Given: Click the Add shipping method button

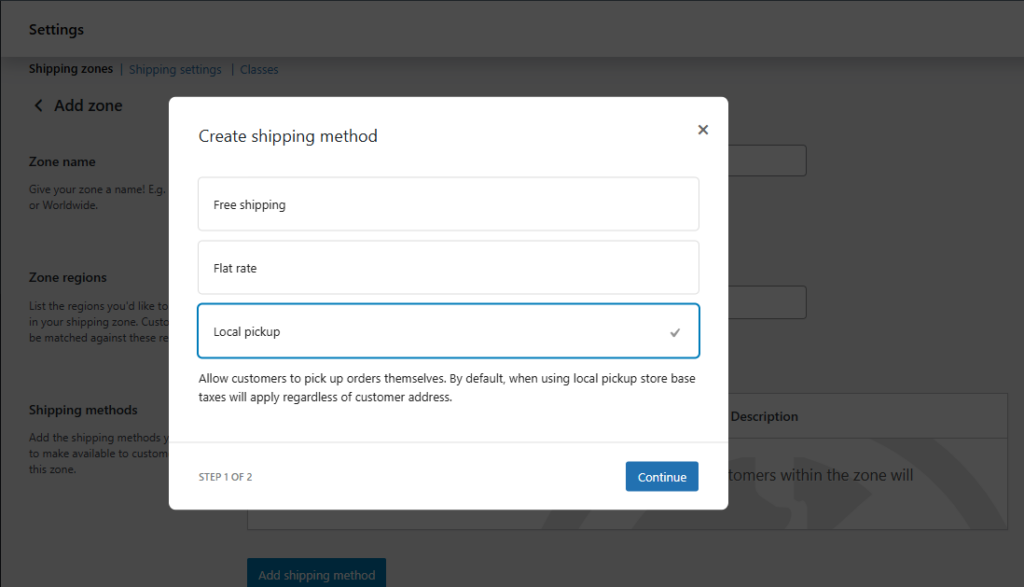Looking at the screenshot, I should point(316,574).
